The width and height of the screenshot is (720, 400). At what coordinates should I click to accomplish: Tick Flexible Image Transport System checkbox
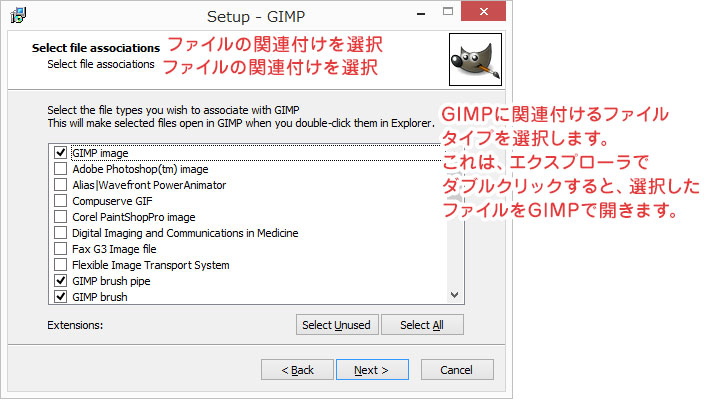[x=61, y=265]
